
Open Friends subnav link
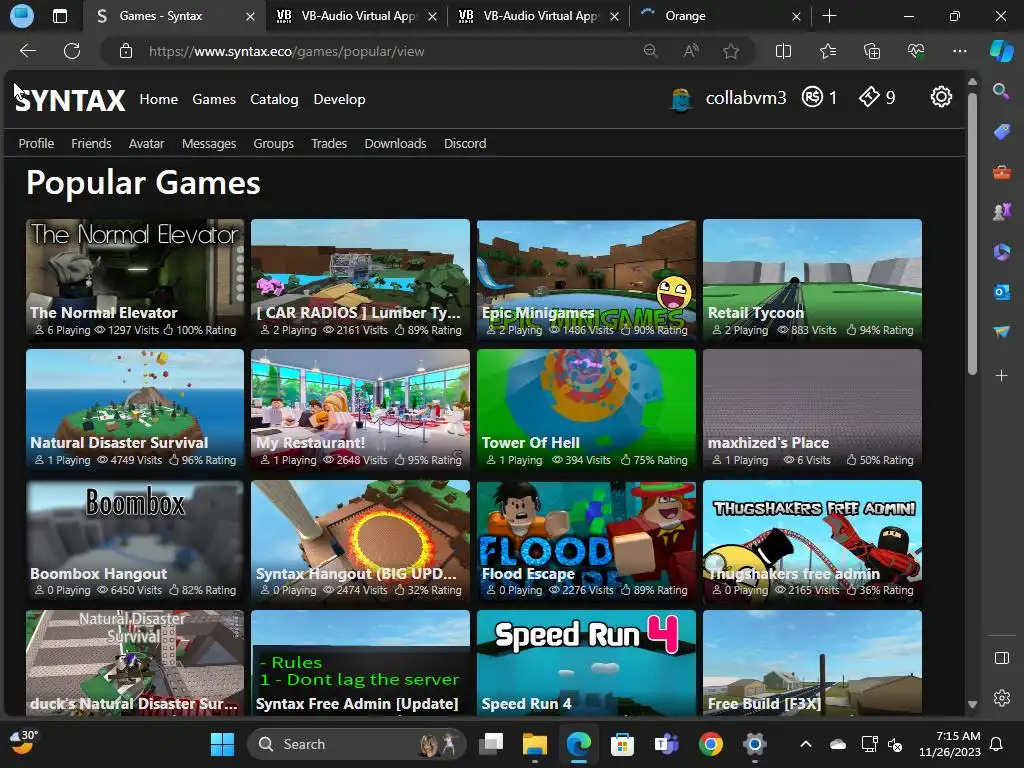[91, 143]
